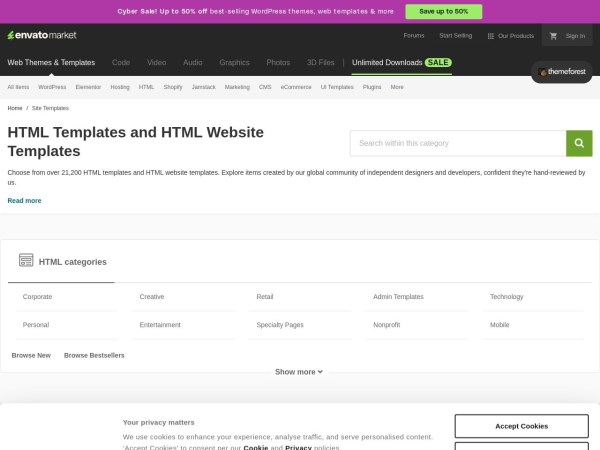Select WordPress in the subnavigation
The image size is (600, 450).
(52, 87)
